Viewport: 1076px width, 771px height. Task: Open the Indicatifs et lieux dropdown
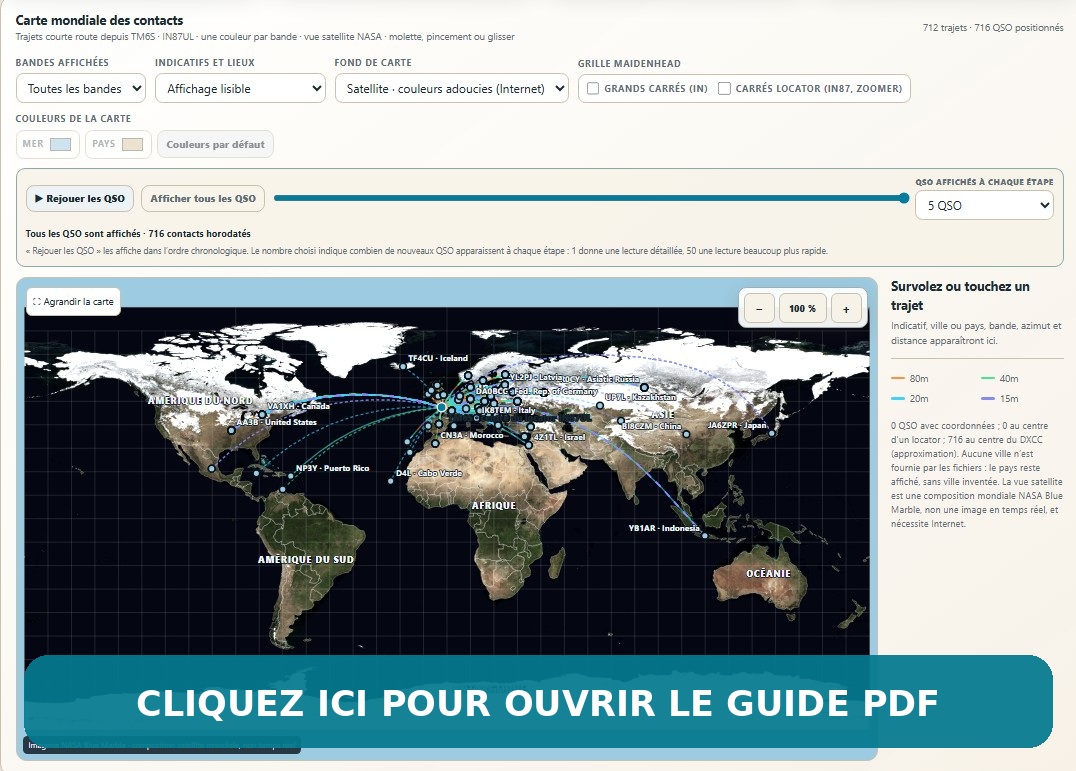[240, 88]
